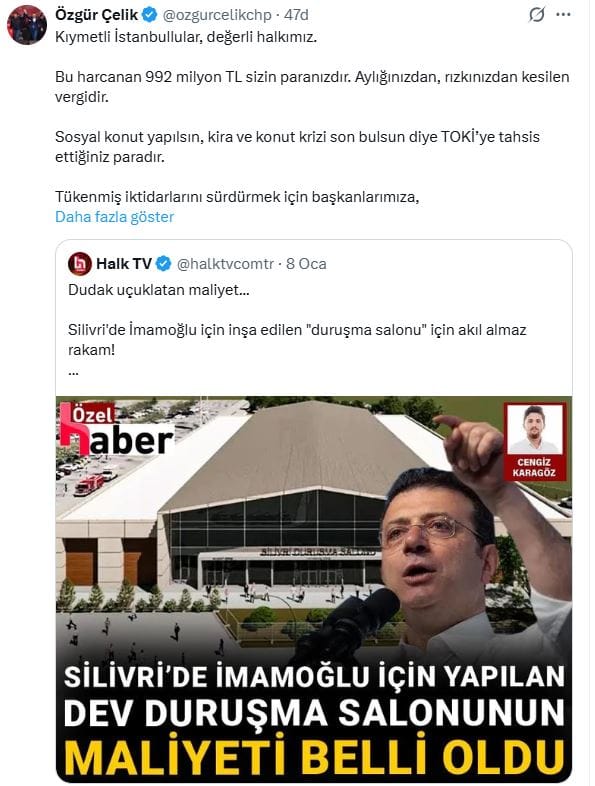
Task: Click the Halk TV logo avatar
Action: [x=80, y=264]
